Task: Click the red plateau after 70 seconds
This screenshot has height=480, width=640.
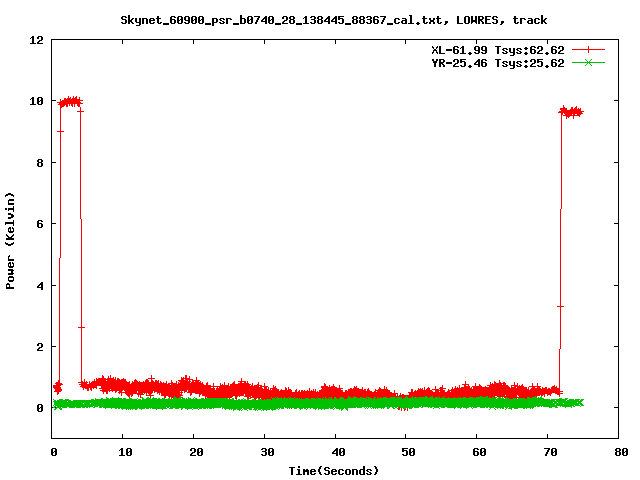Action: point(571,112)
